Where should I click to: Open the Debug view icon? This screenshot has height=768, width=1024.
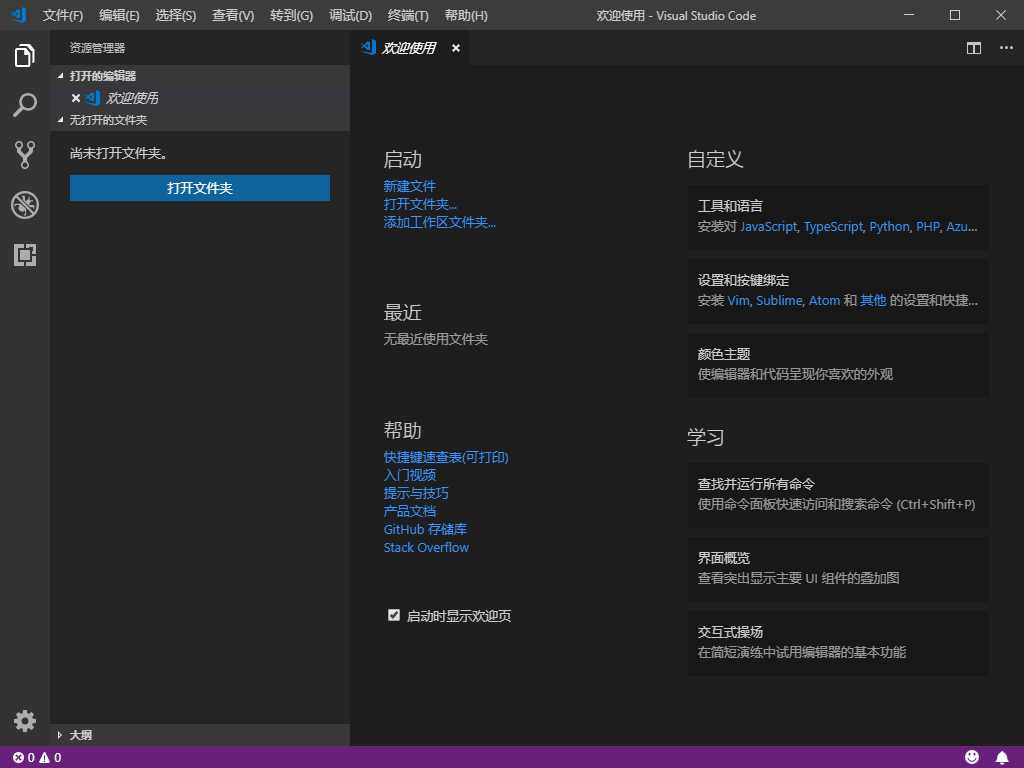point(24,205)
